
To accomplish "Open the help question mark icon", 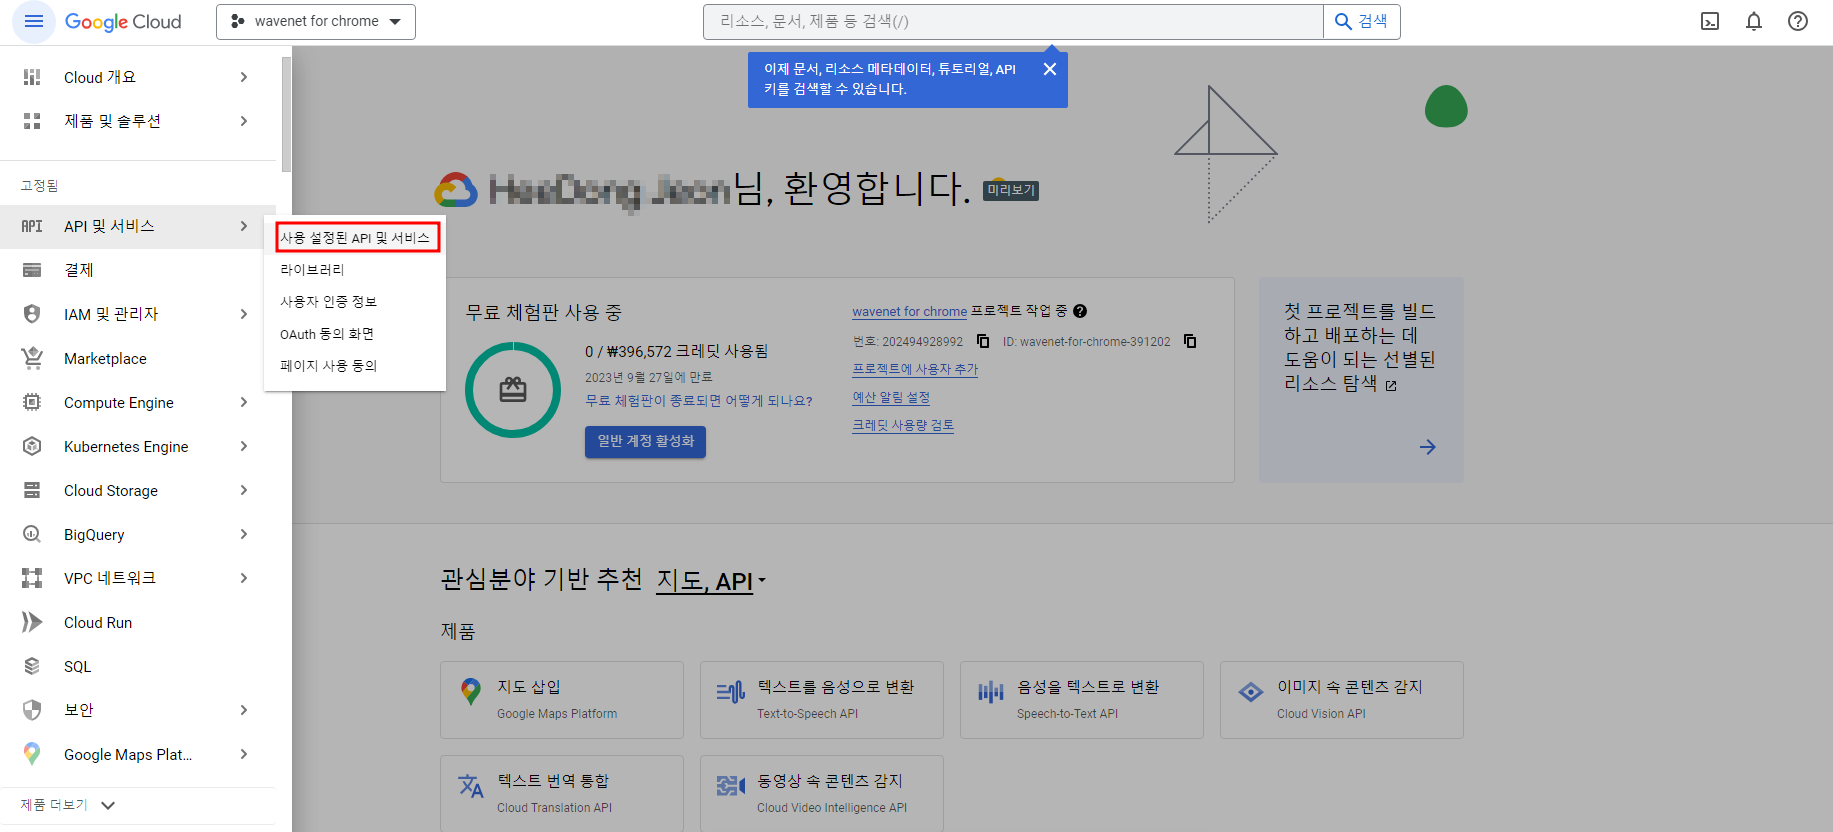I will tap(1798, 21).
